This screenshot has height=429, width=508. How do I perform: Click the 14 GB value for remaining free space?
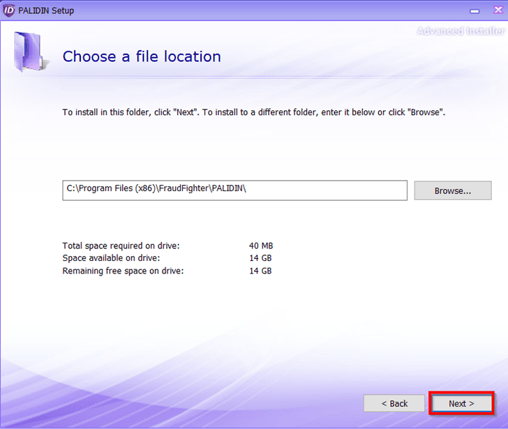click(260, 271)
